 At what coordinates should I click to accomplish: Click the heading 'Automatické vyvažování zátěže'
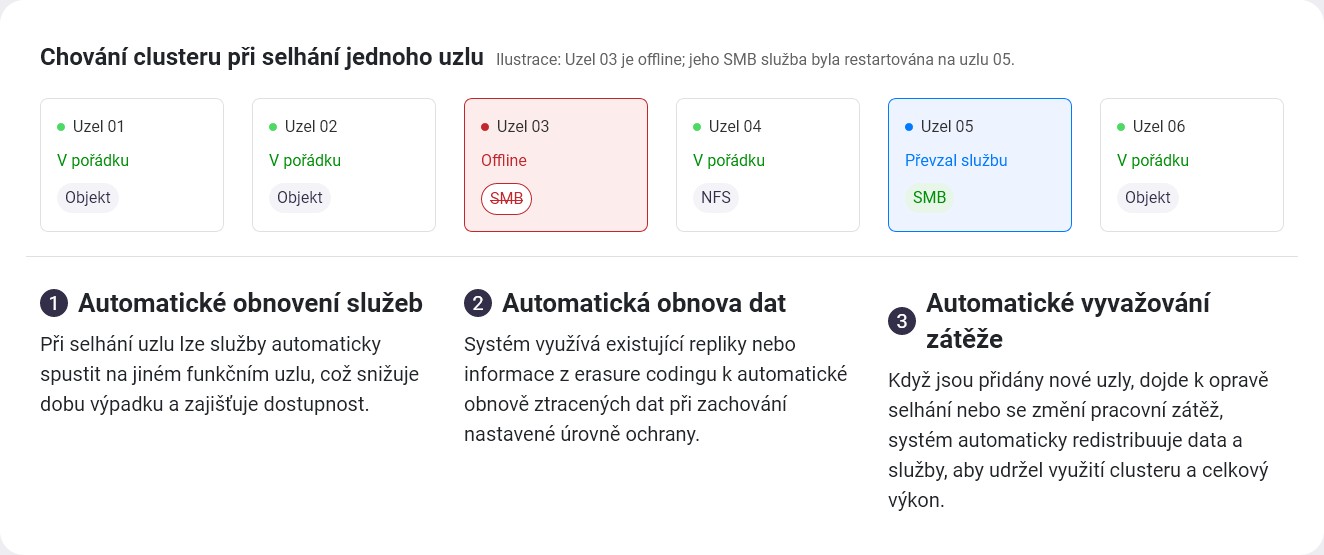tap(1068, 321)
